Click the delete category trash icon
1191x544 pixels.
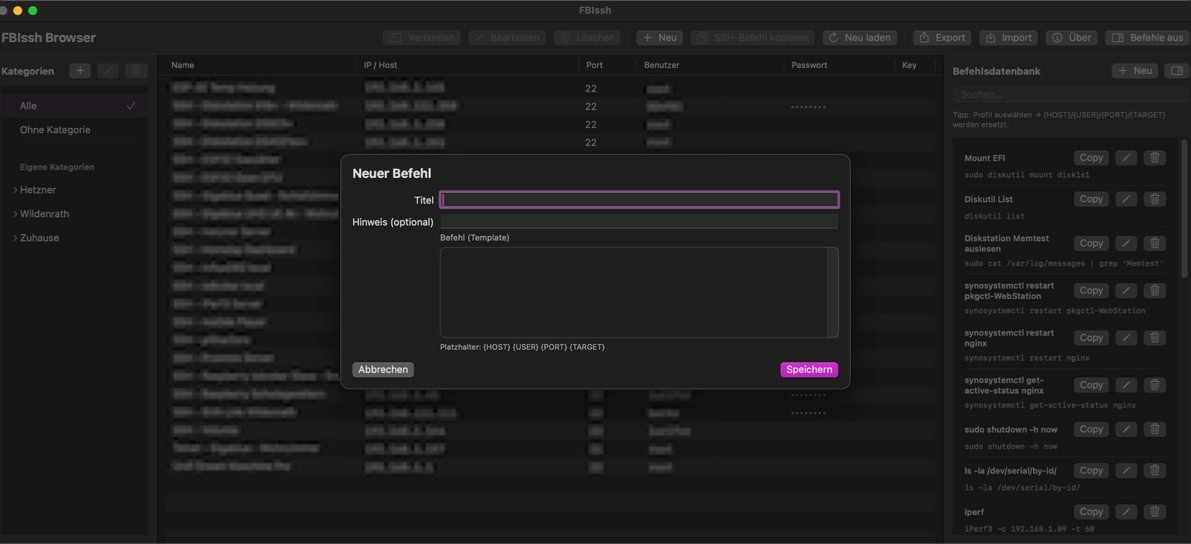(x=136, y=71)
